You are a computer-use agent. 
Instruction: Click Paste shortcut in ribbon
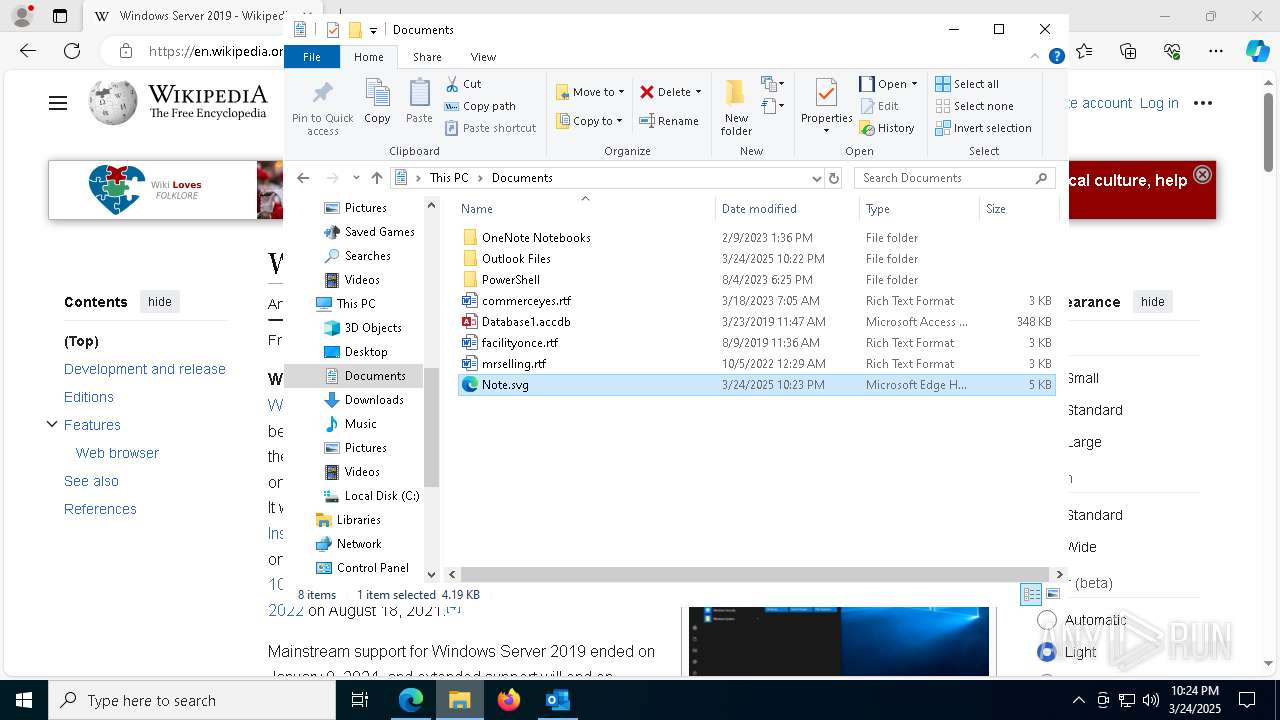490,128
